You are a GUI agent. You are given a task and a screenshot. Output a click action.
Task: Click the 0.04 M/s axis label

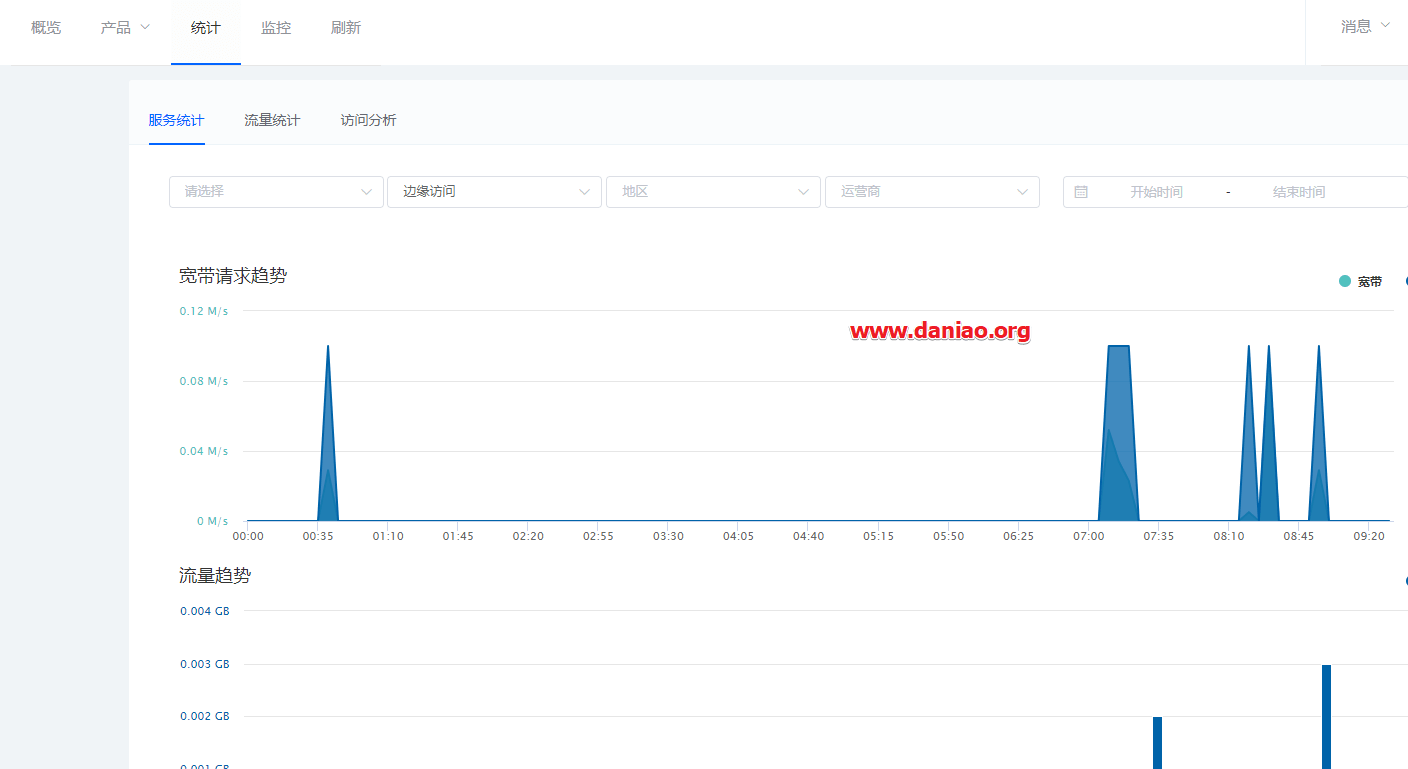(204, 451)
